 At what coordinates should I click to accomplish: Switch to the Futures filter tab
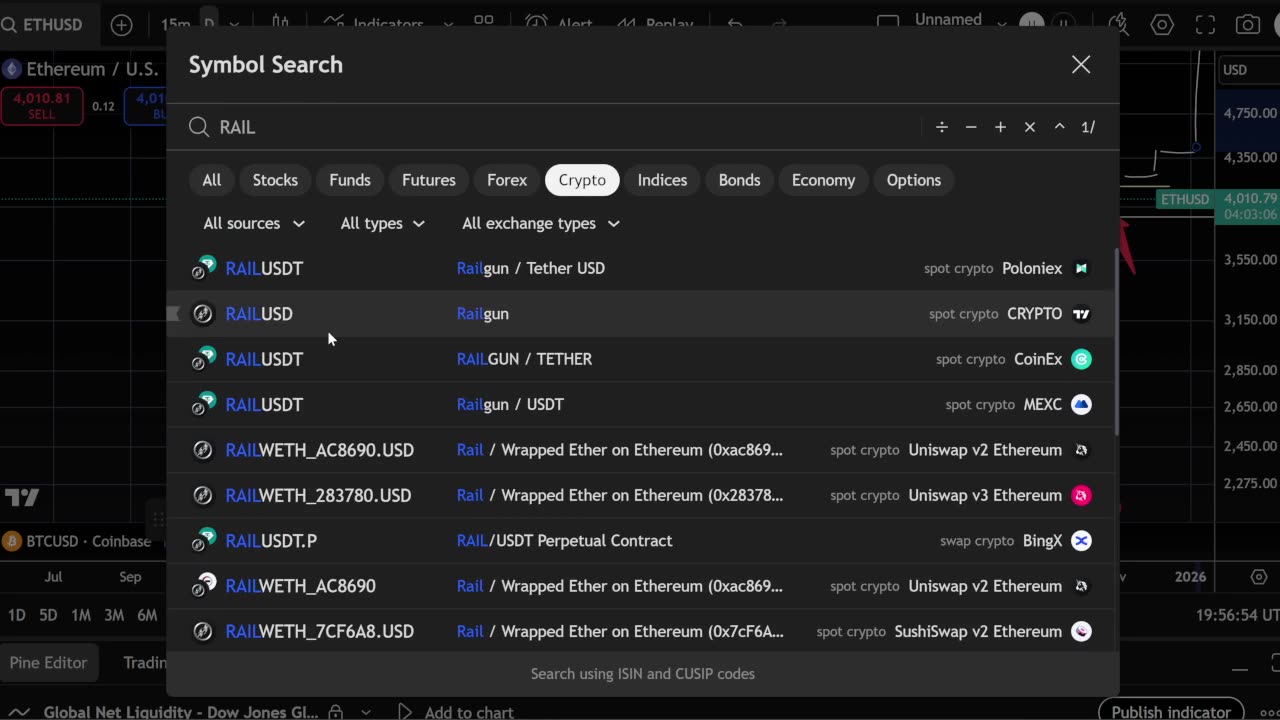tap(429, 180)
